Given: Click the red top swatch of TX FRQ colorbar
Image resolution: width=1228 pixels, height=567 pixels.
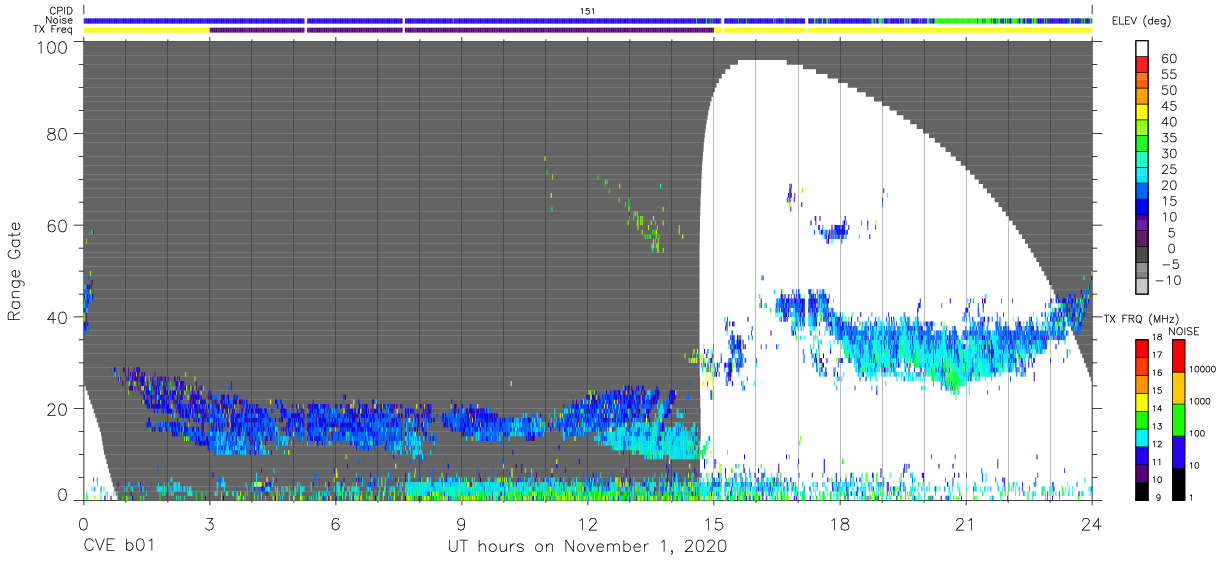Looking at the screenshot, I should pos(1142,348).
